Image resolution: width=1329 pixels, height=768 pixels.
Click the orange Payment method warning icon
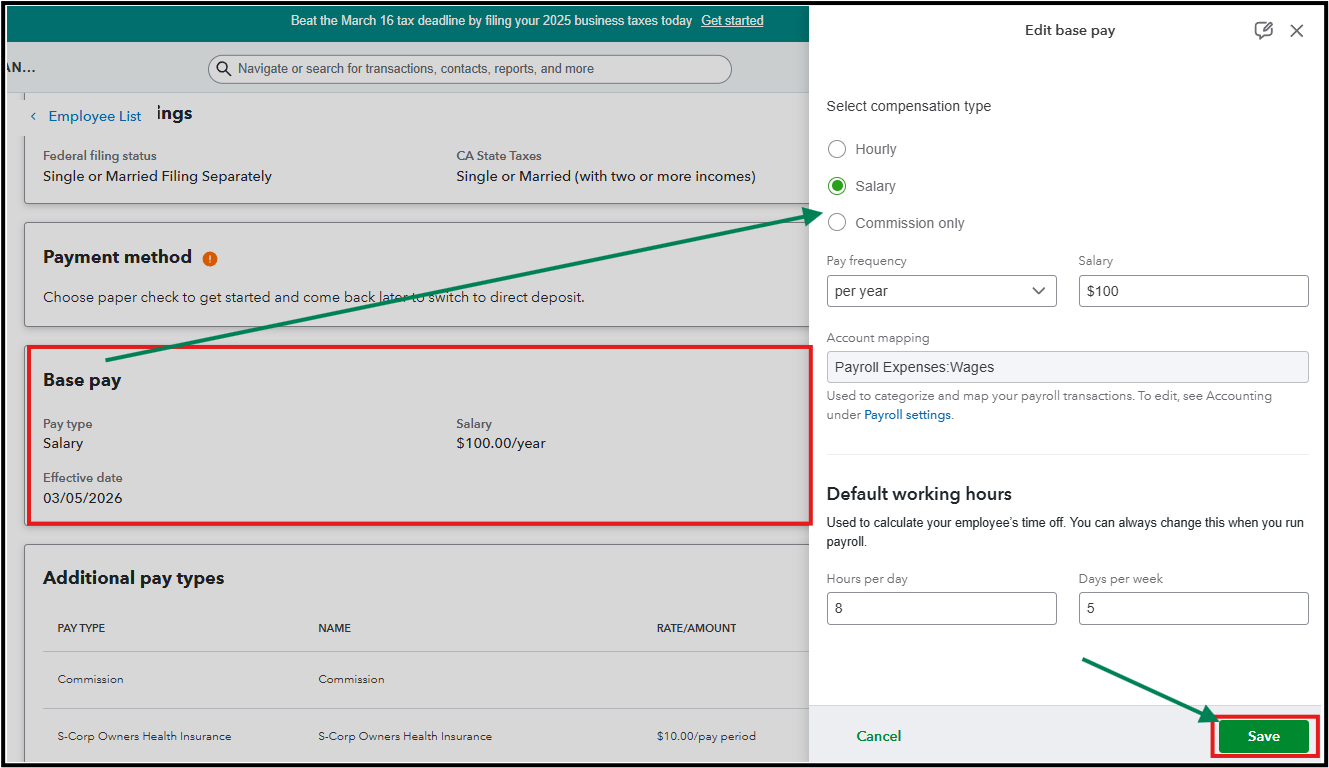tap(210, 259)
